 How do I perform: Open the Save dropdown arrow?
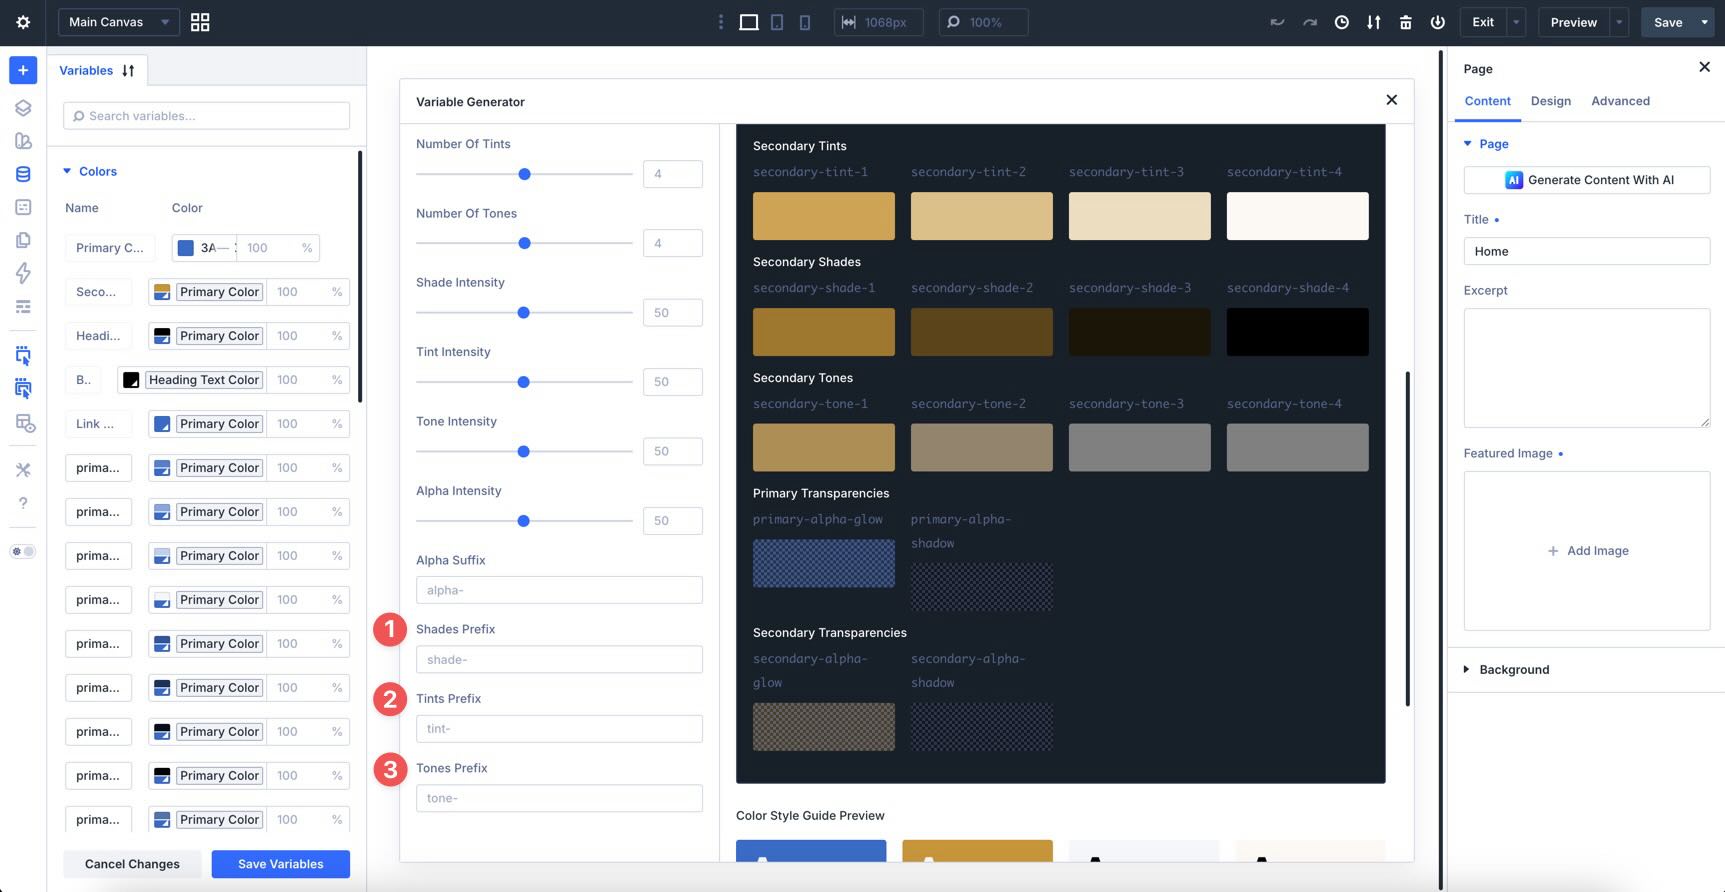pyautogui.click(x=1704, y=22)
